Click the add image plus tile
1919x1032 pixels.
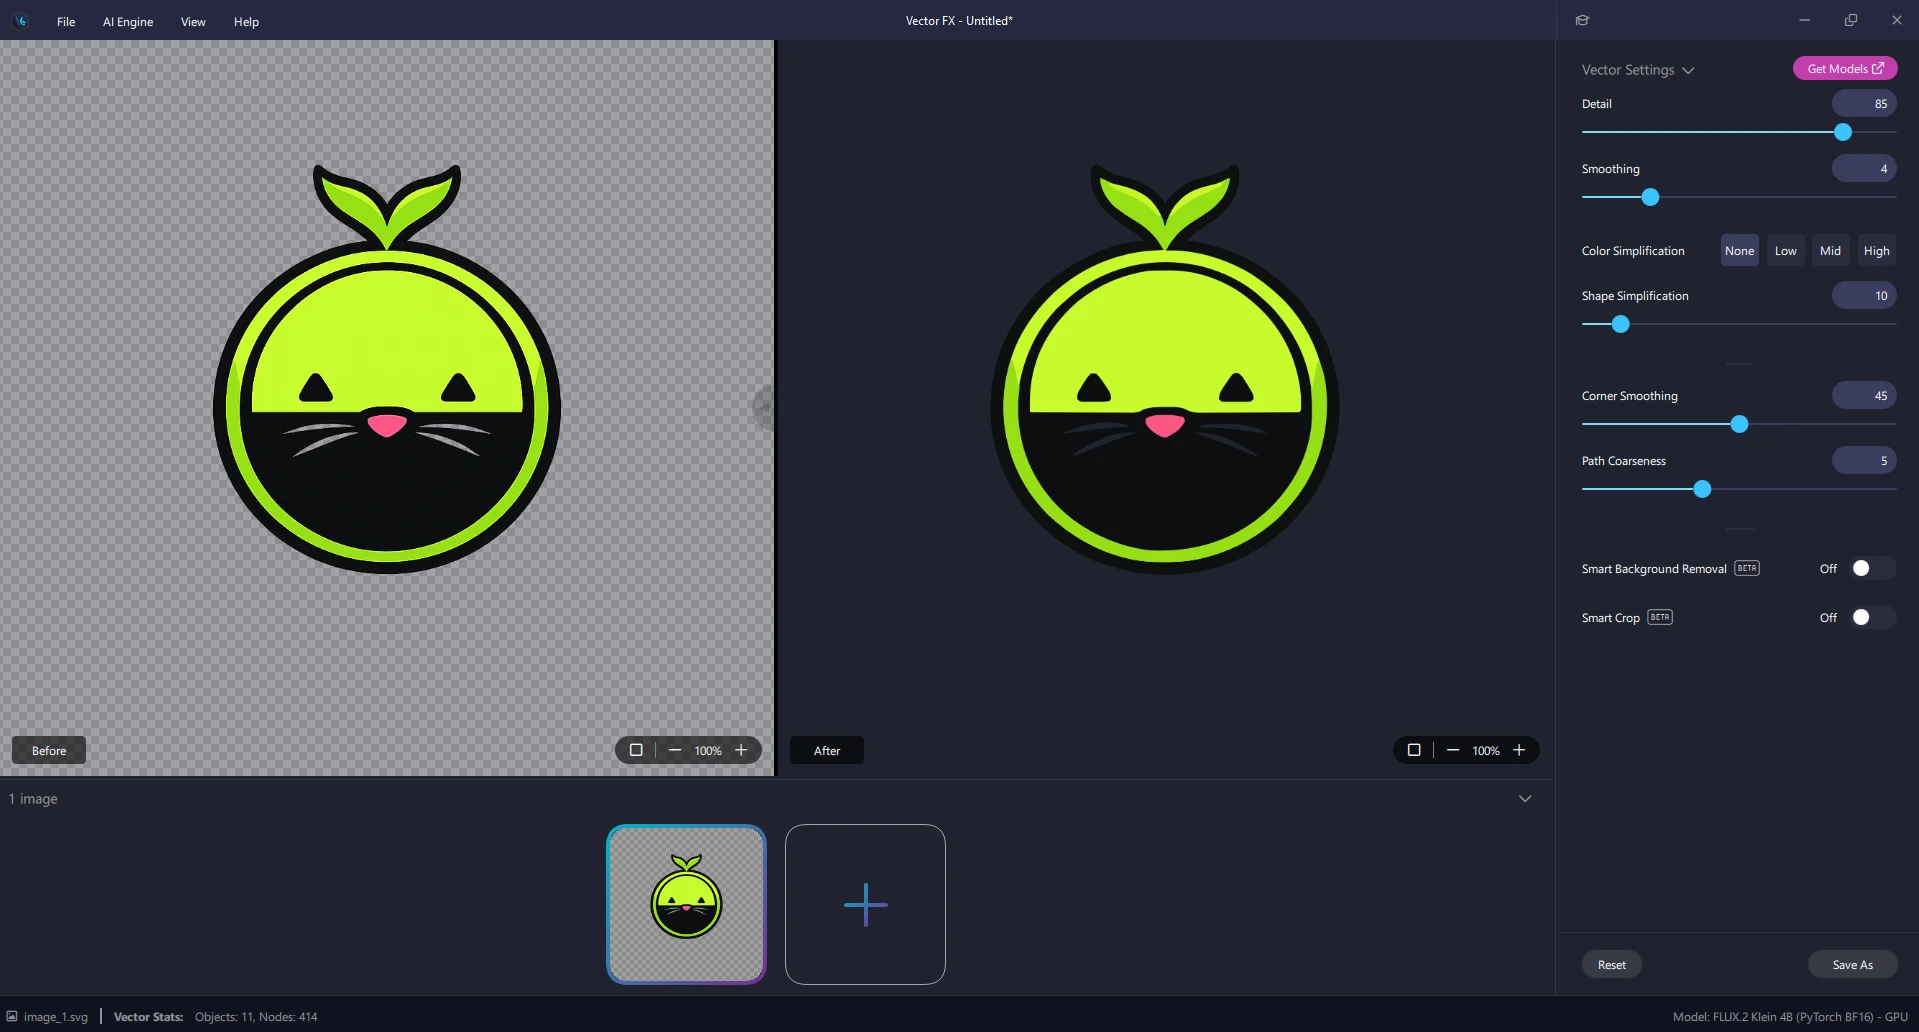coord(865,904)
